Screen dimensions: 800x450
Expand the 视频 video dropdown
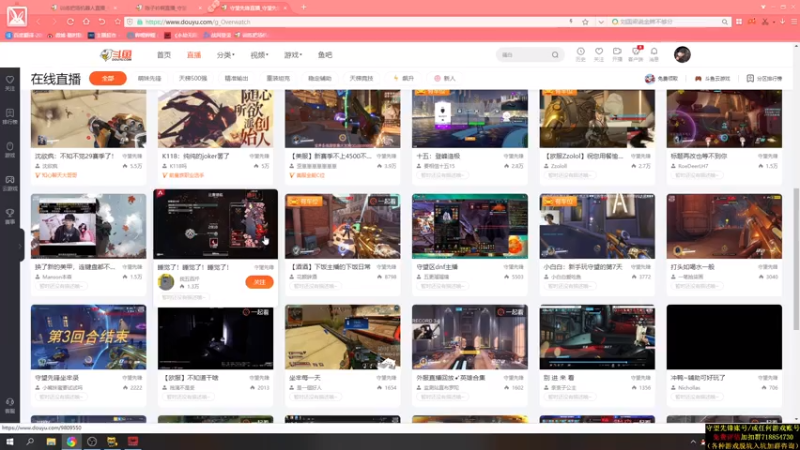click(x=259, y=55)
